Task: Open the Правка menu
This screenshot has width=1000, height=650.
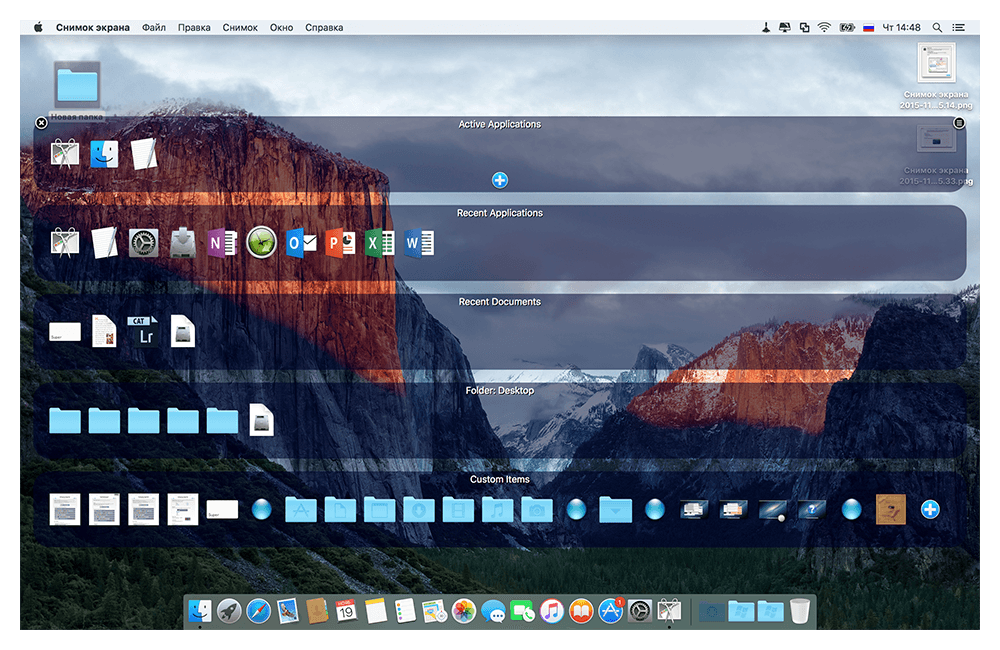Action: pyautogui.click(x=194, y=27)
